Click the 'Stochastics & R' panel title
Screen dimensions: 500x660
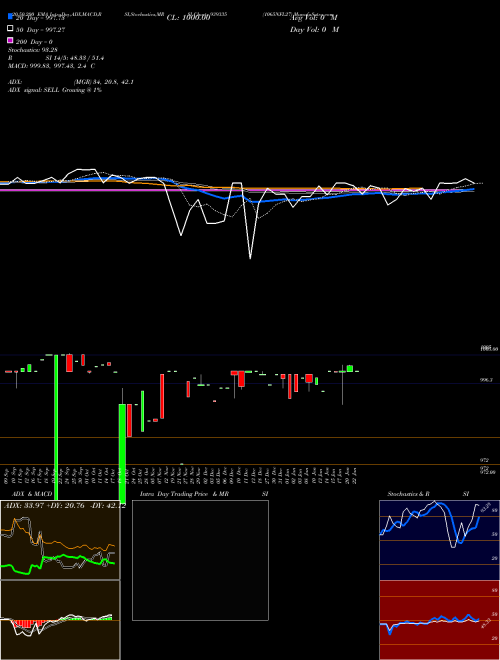click(408, 494)
